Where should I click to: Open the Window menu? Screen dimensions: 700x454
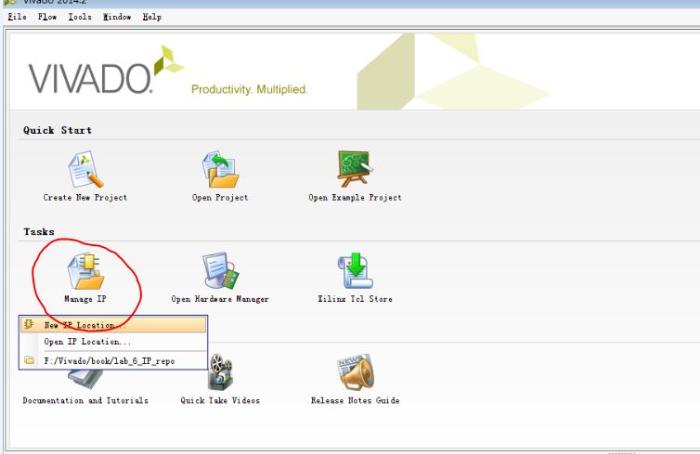(x=116, y=17)
